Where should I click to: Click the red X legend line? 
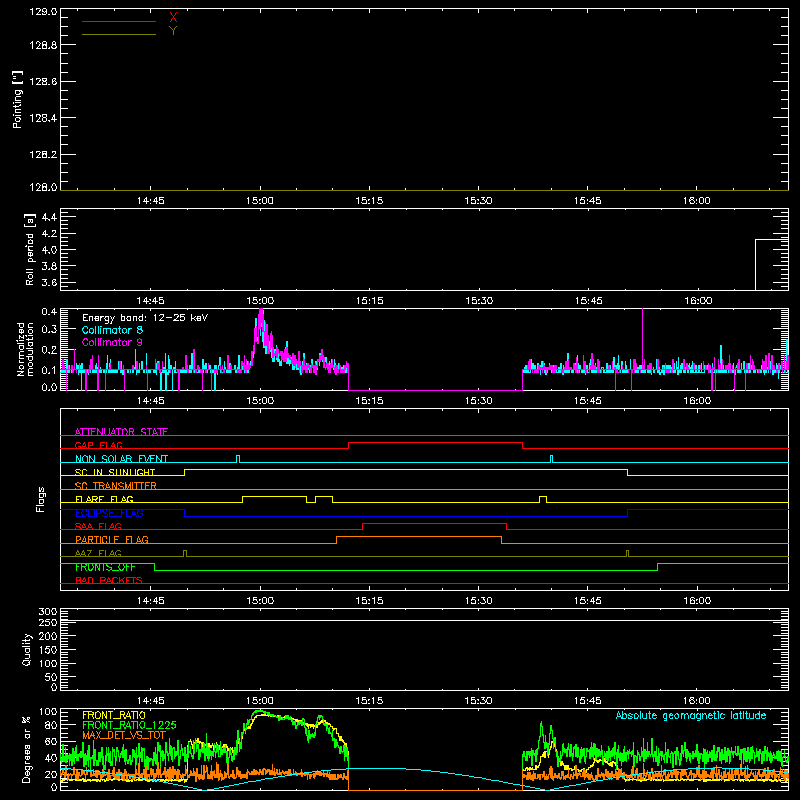(119, 21)
